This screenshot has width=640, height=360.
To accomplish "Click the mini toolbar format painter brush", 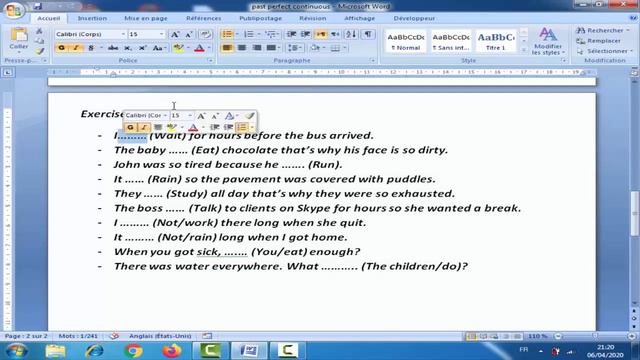I will coord(250,116).
